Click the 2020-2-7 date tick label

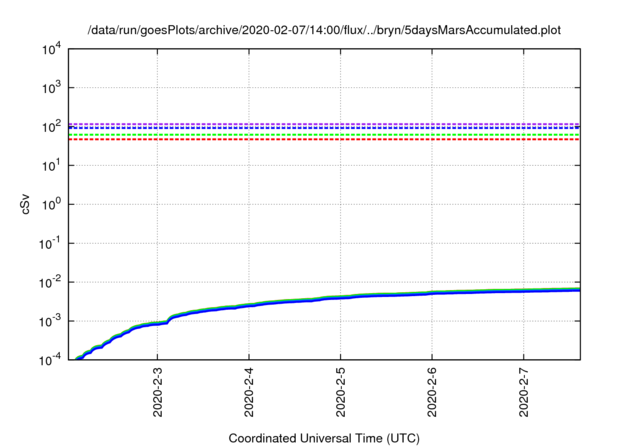(x=524, y=392)
